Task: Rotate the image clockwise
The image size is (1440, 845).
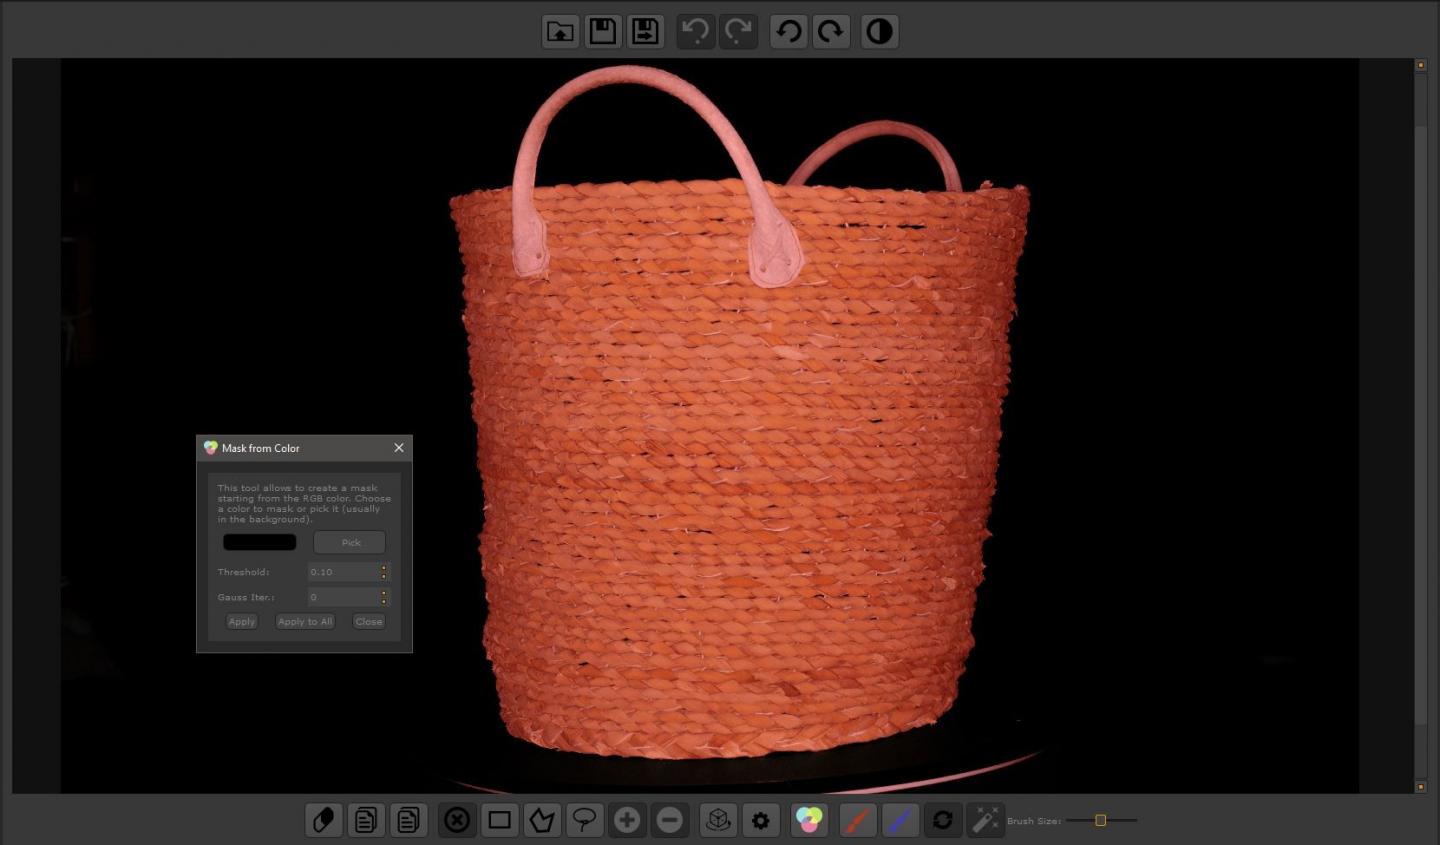Action: click(831, 31)
